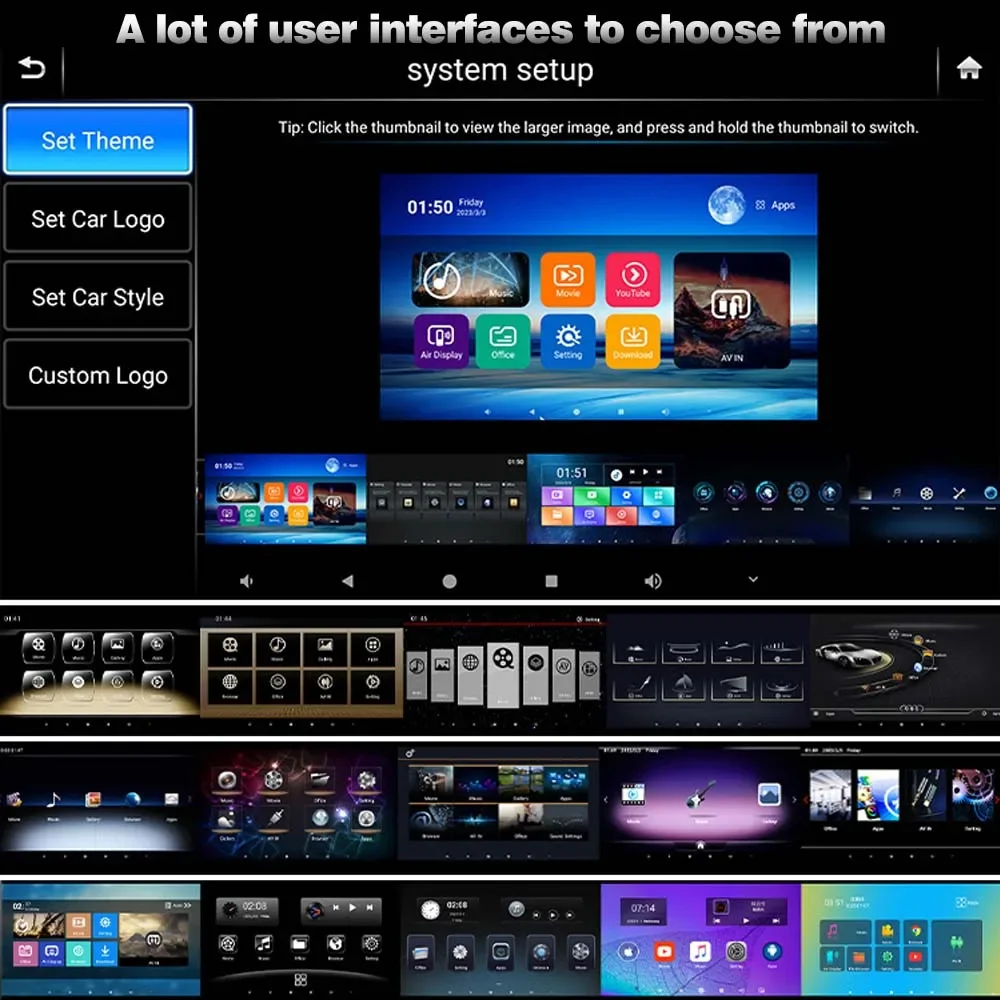Open Apps link in the theme preview
Screen dimensions: 1000x1000
(776, 205)
